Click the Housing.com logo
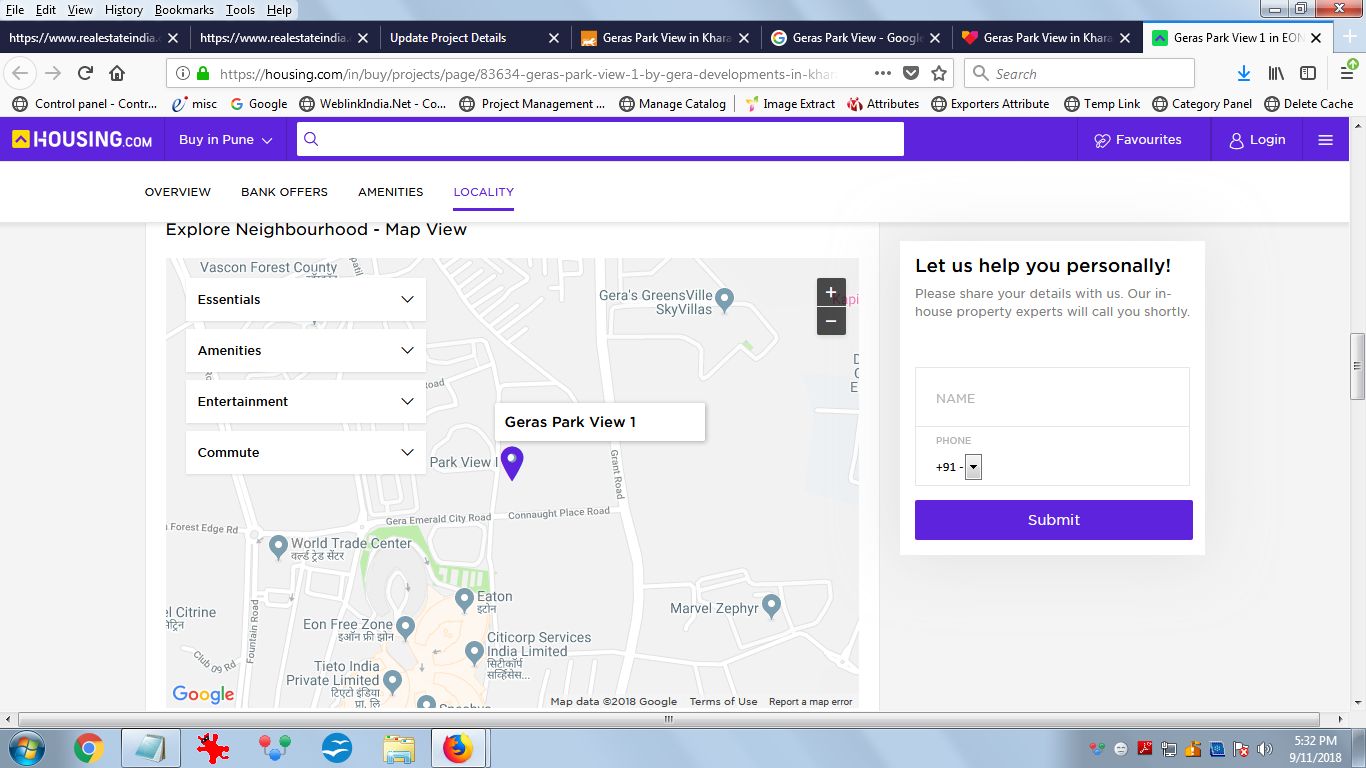Screen dimensions: 1366x768 pos(82,140)
